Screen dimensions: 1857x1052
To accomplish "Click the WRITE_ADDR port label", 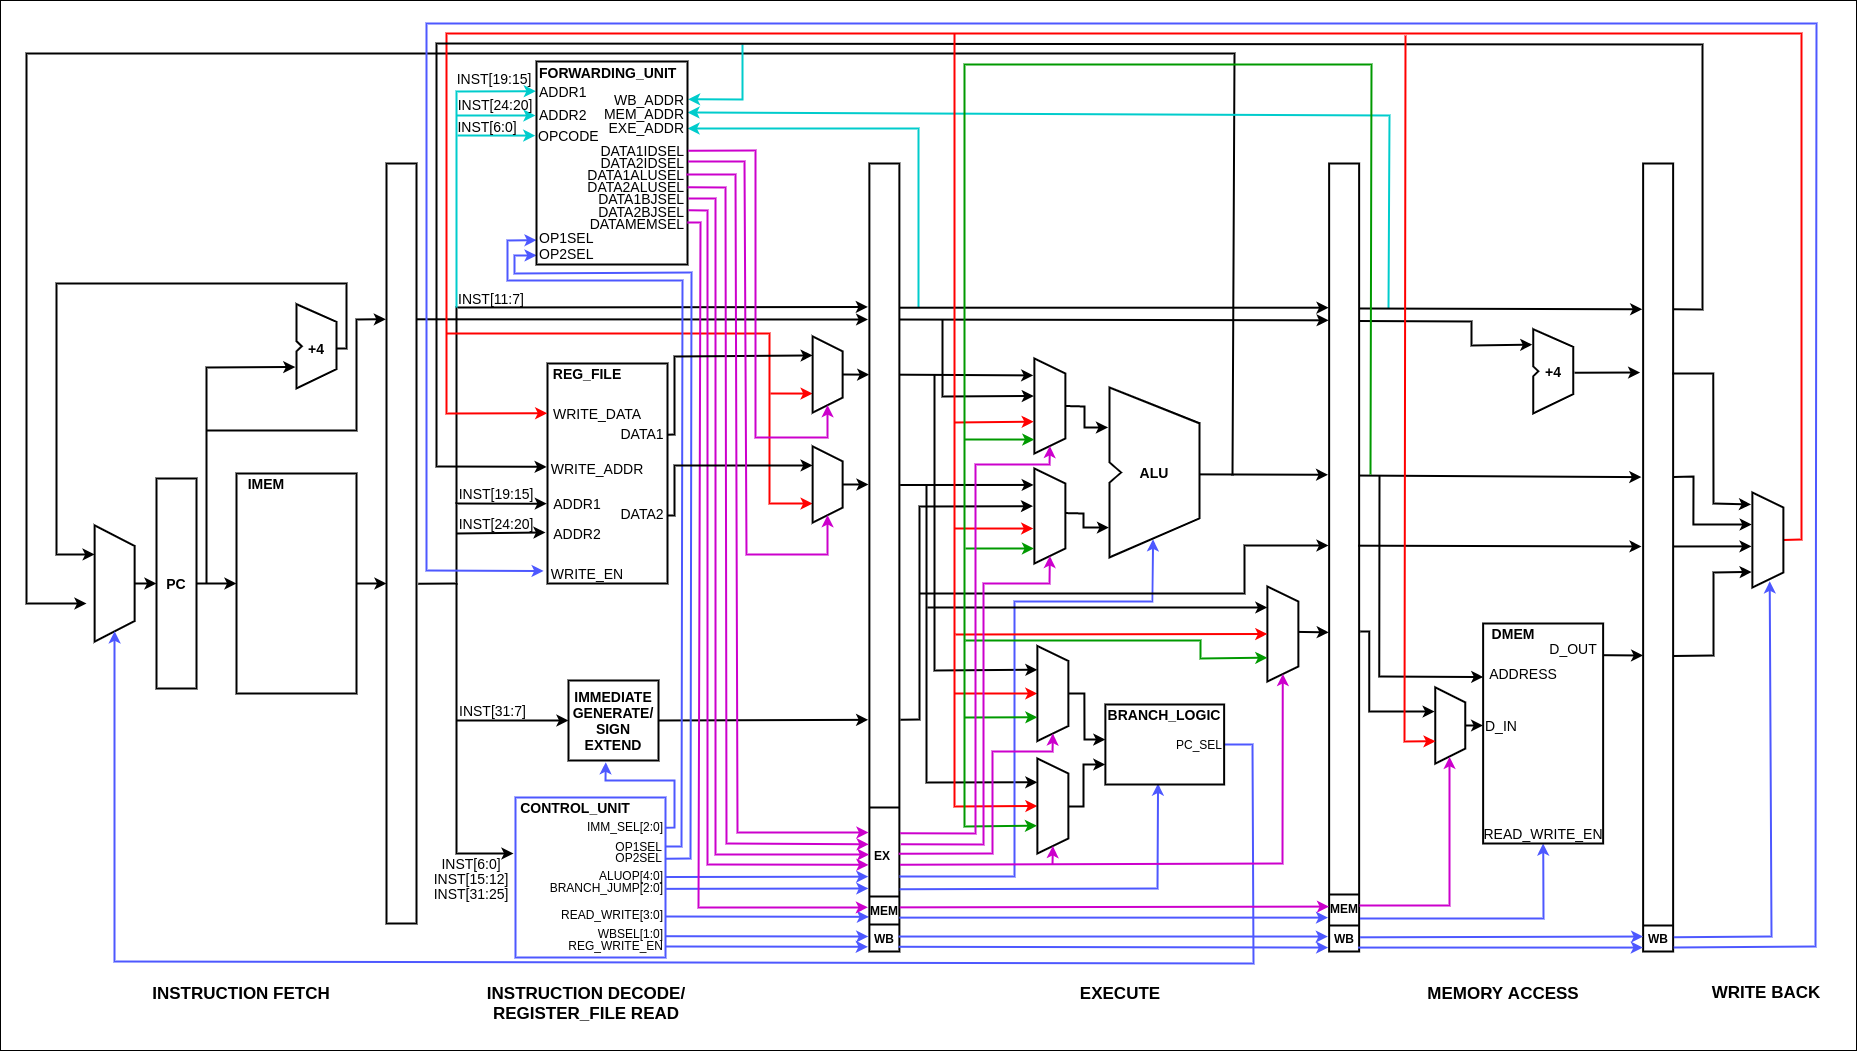I will click(597, 469).
